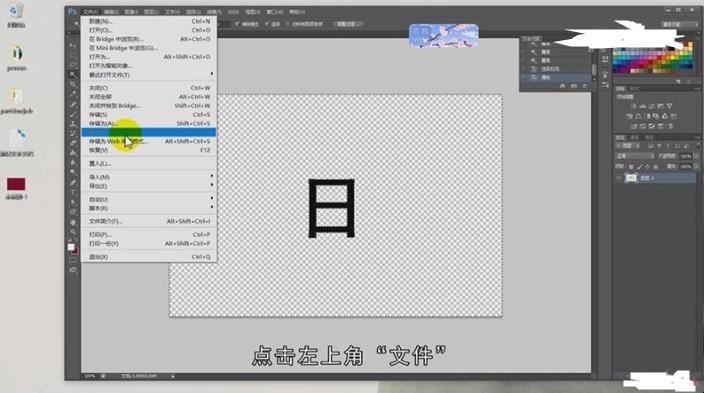Click the Color Balance adjustment icon
This screenshot has width=704, height=393.
(x=638, y=116)
